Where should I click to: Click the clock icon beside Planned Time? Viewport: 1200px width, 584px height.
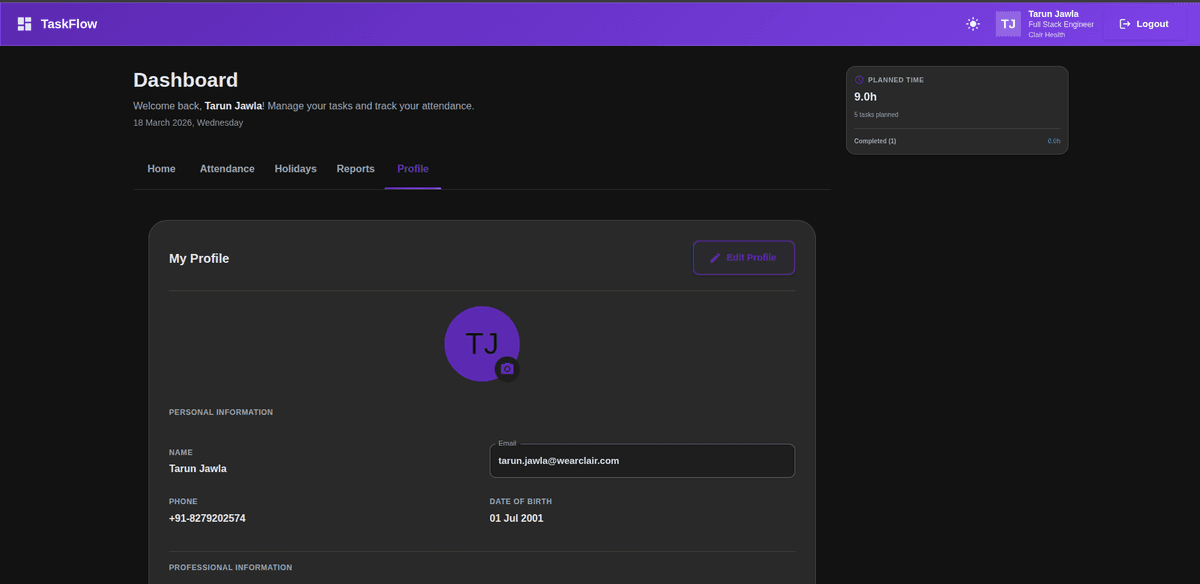858,79
